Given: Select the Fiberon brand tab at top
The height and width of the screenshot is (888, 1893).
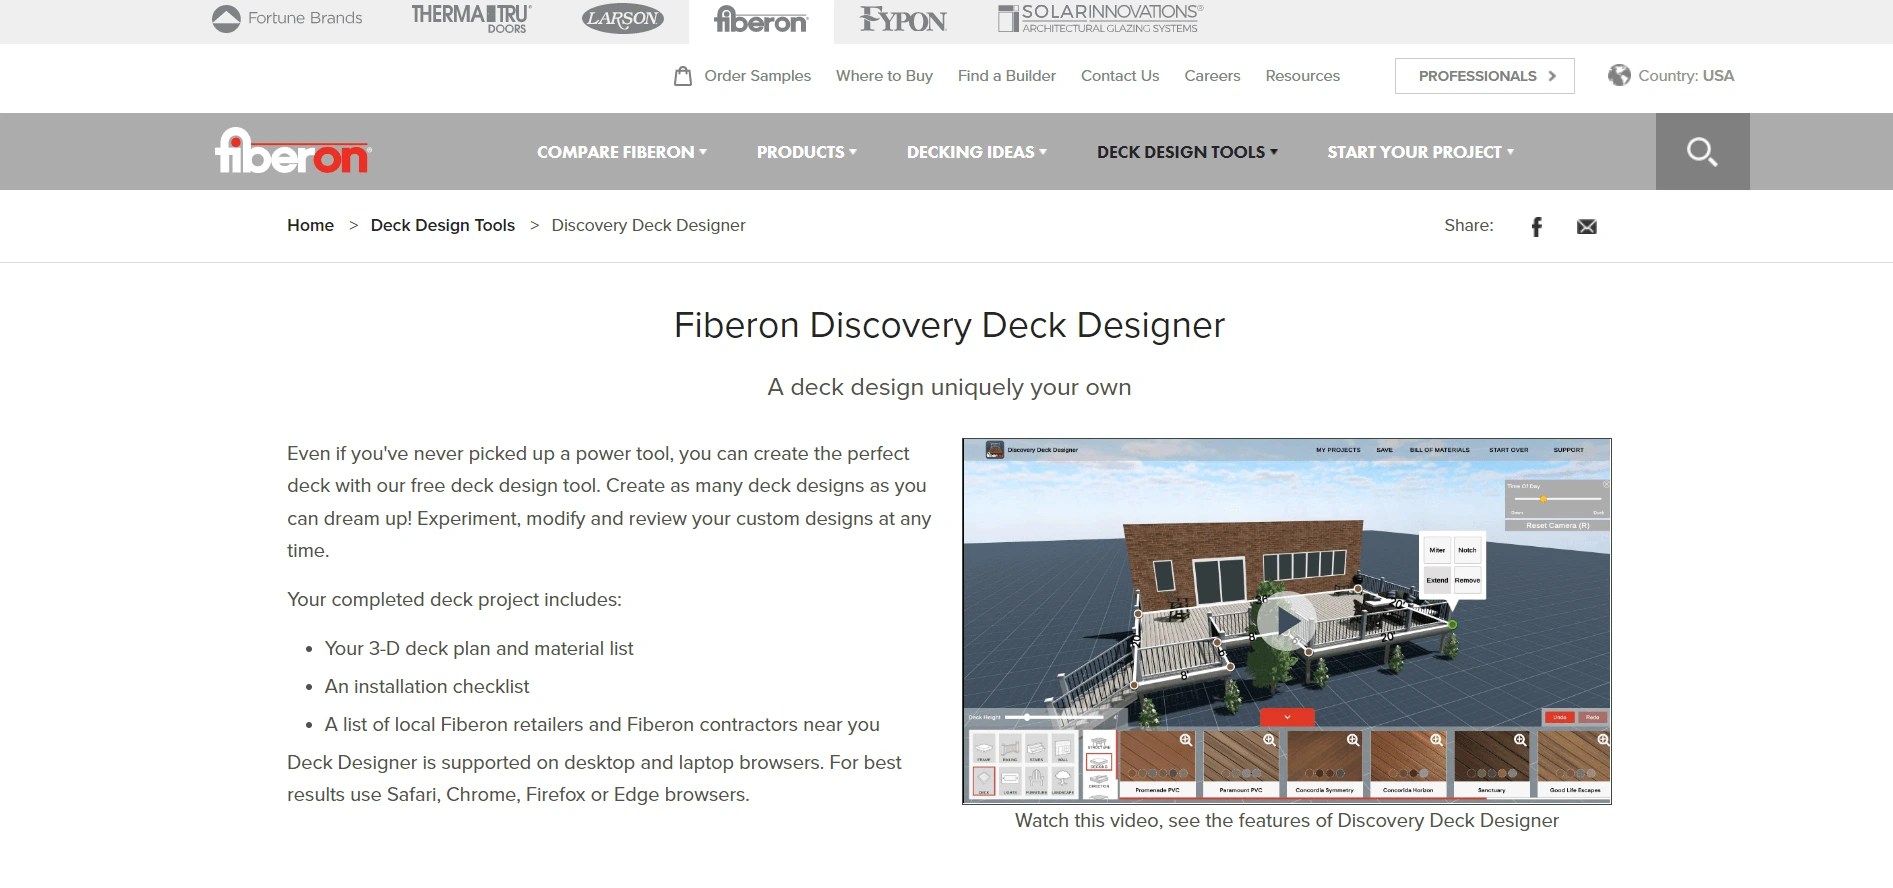Looking at the screenshot, I should [x=761, y=20].
